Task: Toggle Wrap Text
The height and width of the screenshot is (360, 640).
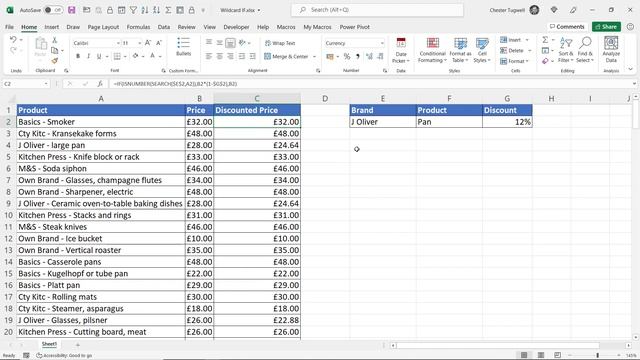Action: tap(280, 43)
